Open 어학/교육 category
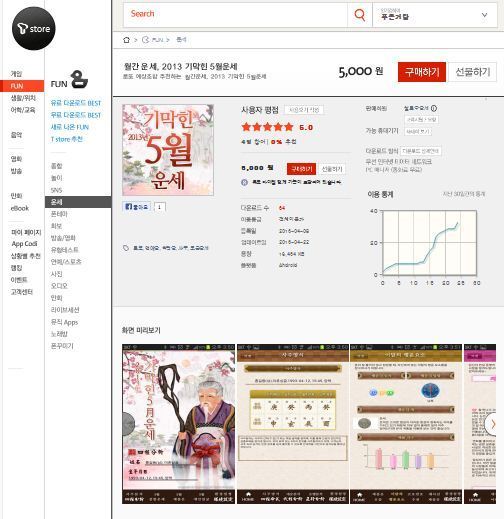This screenshot has height=519, width=504. [23, 110]
